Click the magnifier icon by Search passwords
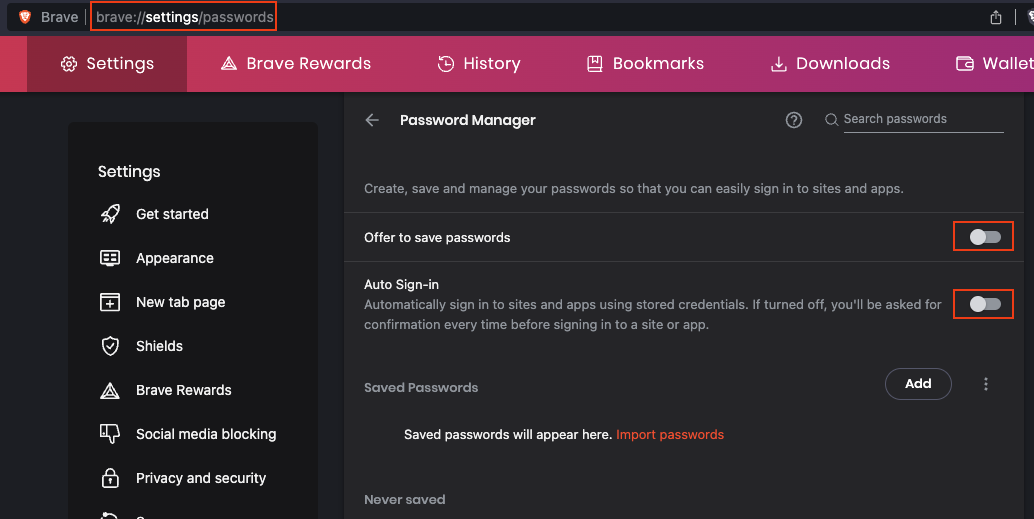The height and width of the screenshot is (519, 1034). (832, 119)
